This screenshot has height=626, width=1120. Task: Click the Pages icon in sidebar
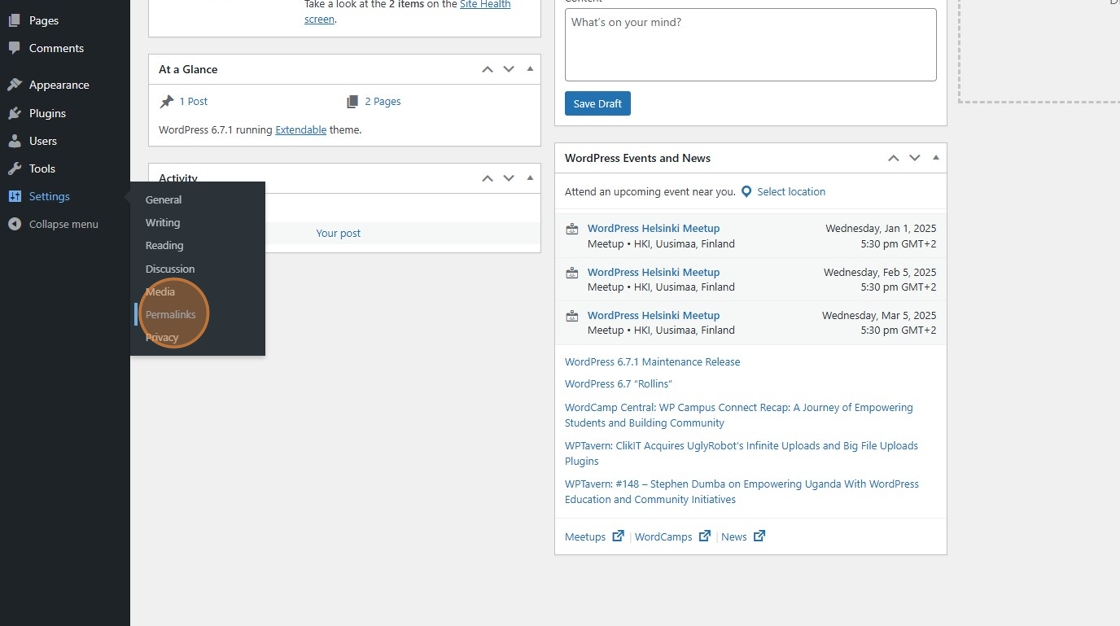click(x=14, y=21)
